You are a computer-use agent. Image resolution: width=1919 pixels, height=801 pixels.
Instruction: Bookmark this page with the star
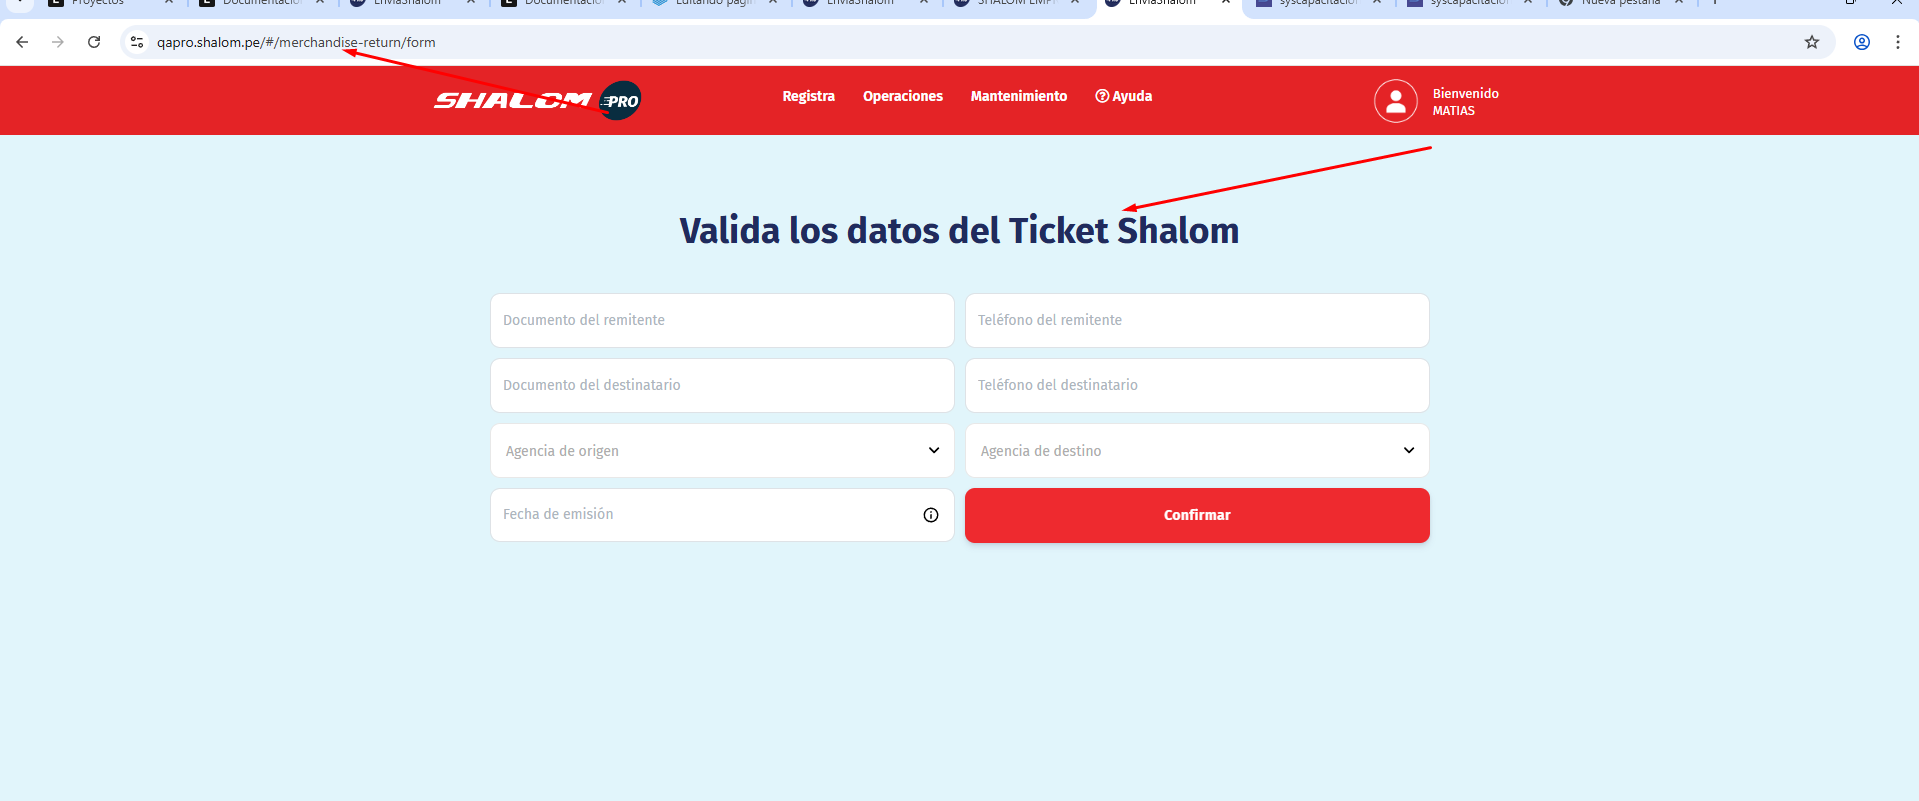pyautogui.click(x=1811, y=42)
